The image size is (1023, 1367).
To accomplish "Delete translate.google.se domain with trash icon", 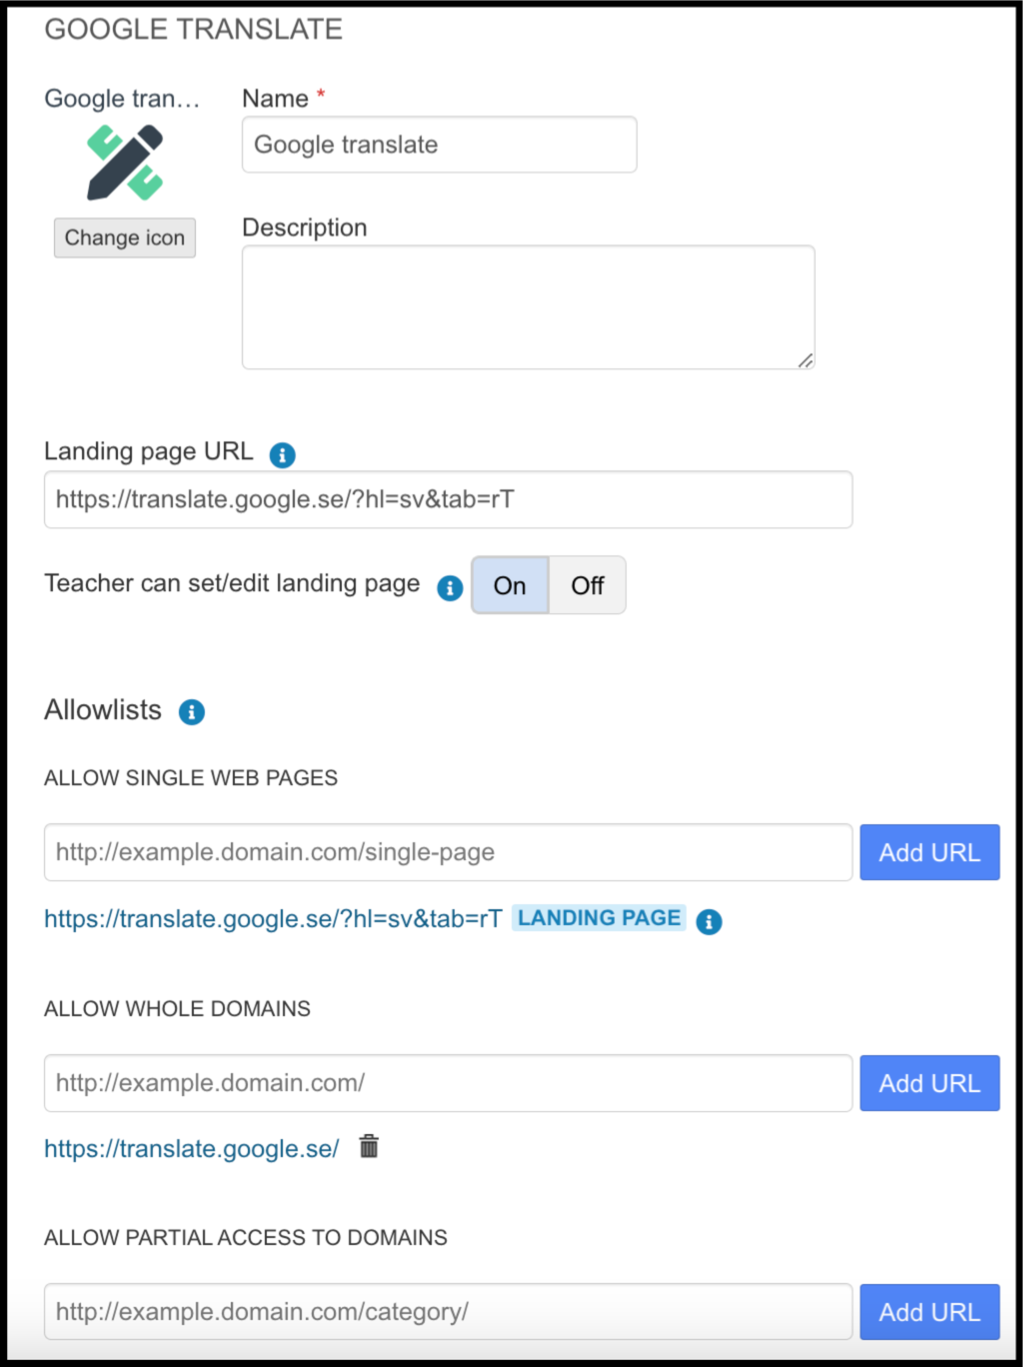I will pos(369,1146).
